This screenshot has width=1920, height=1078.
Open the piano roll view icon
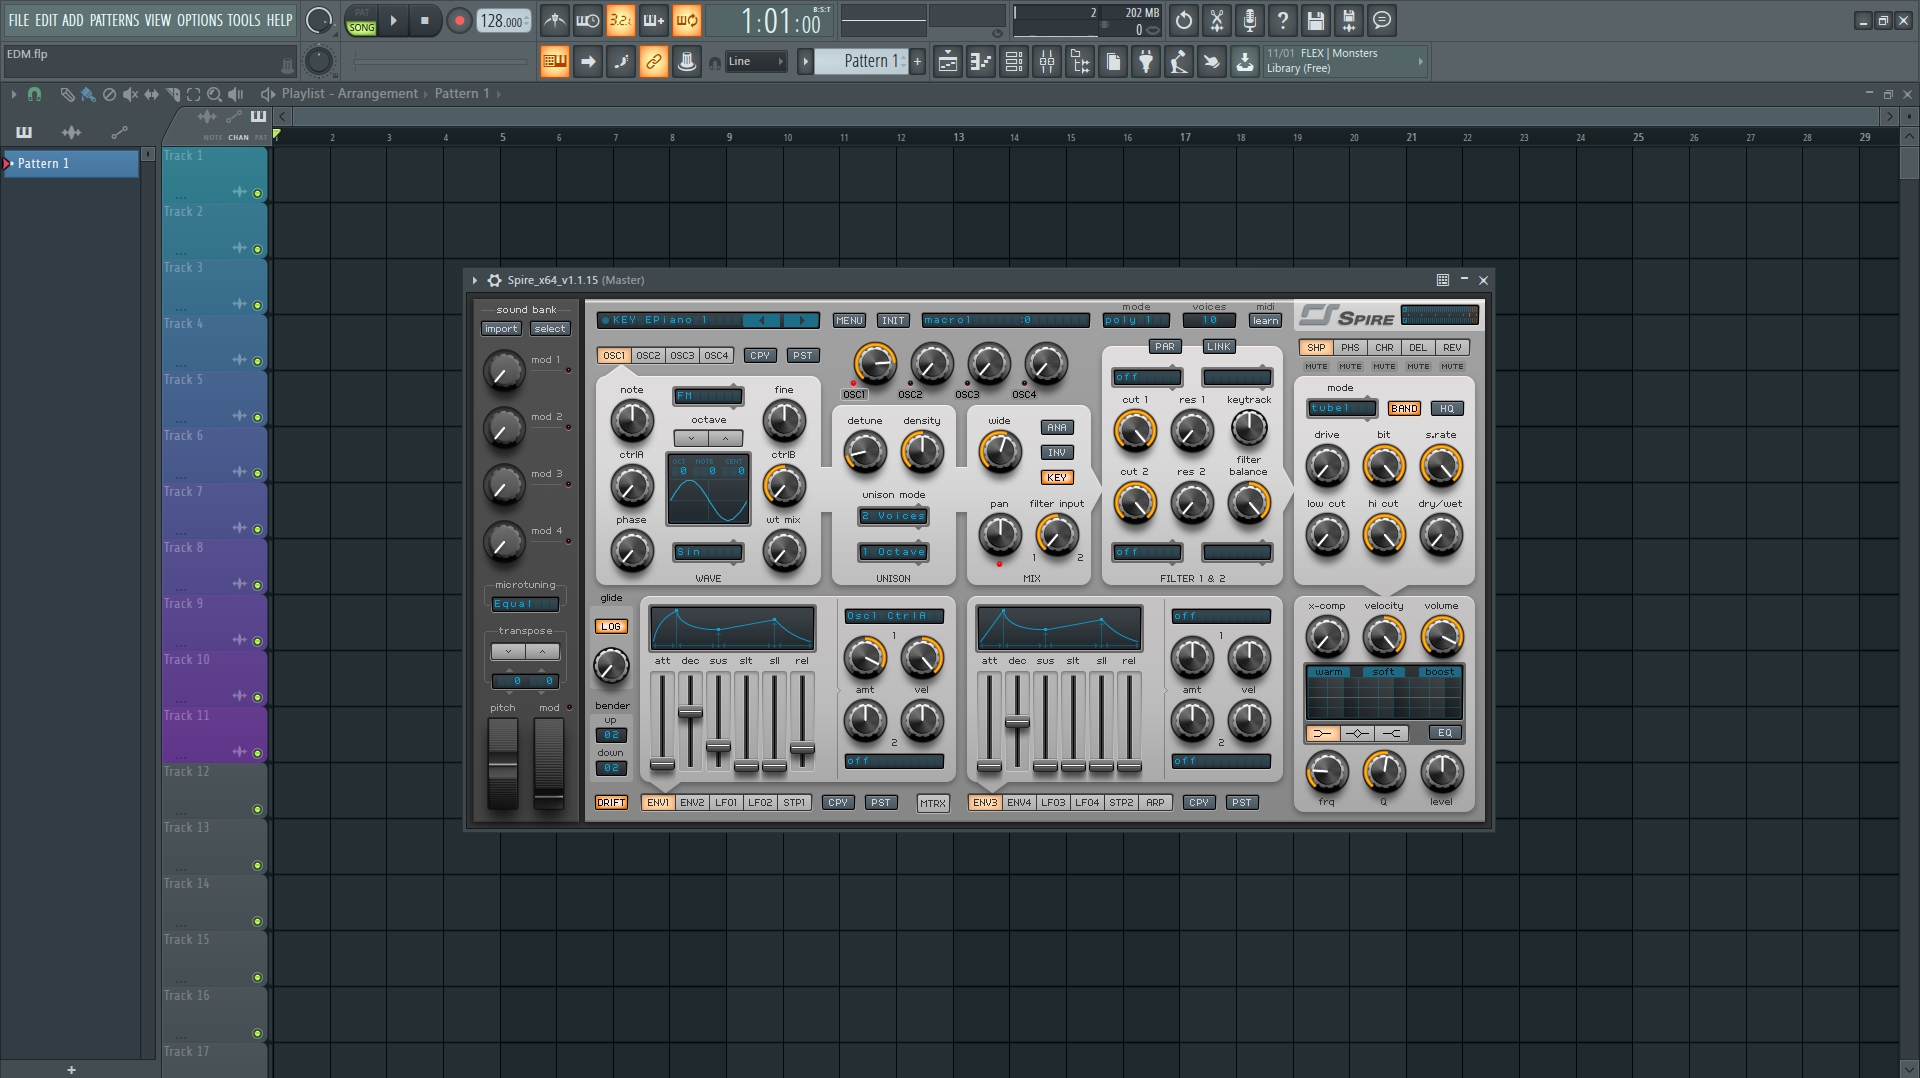[980, 62]
